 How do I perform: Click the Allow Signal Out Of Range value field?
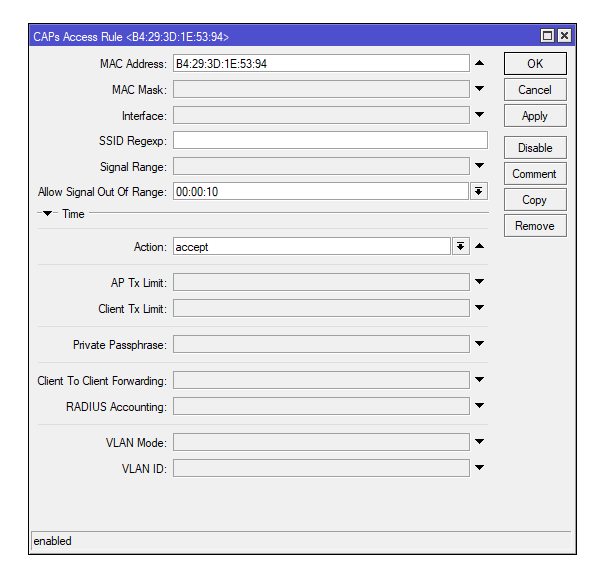coord(321,191)
